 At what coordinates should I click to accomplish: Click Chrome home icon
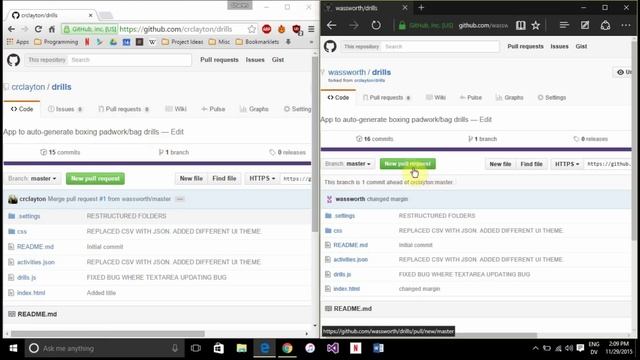pos(52,29)
